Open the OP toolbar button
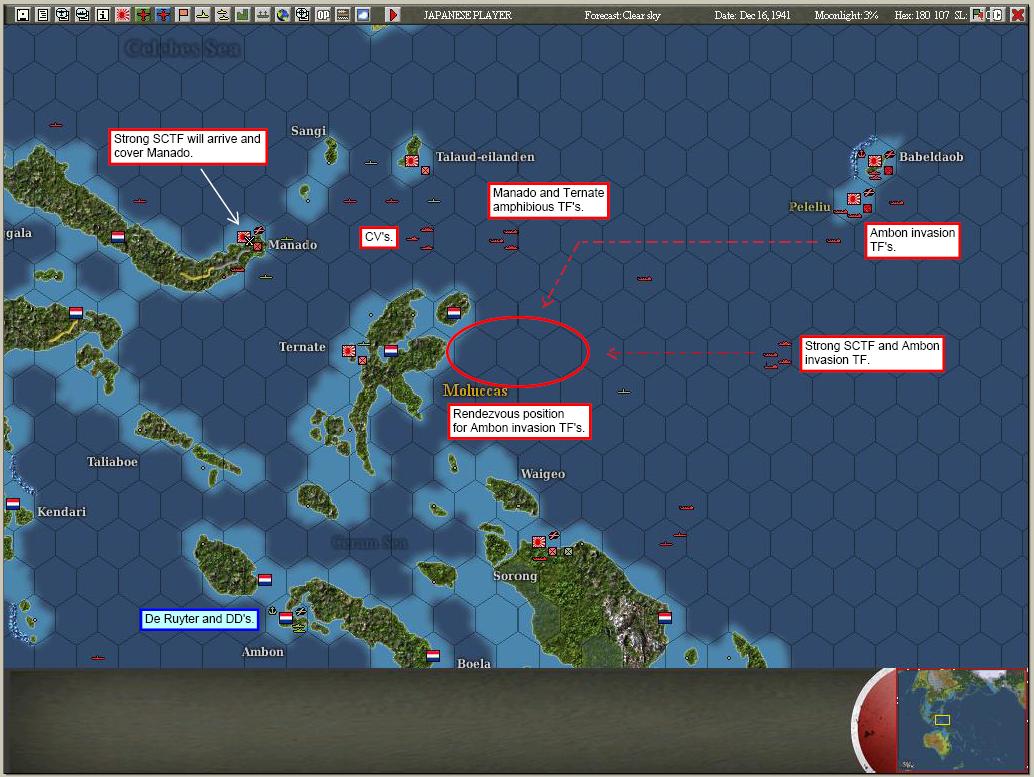Screen dimensions: 1034x777 click(x=322, y=15)
